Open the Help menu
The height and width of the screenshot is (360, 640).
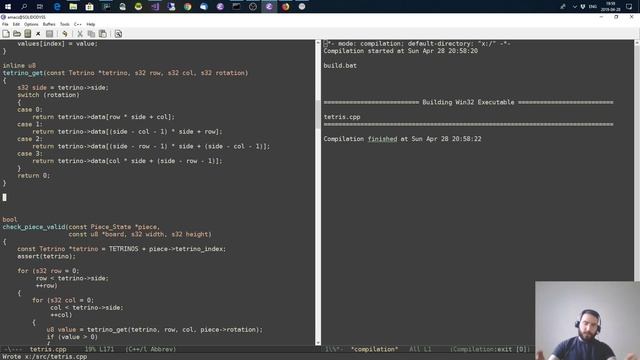click(x=91, y=24)
